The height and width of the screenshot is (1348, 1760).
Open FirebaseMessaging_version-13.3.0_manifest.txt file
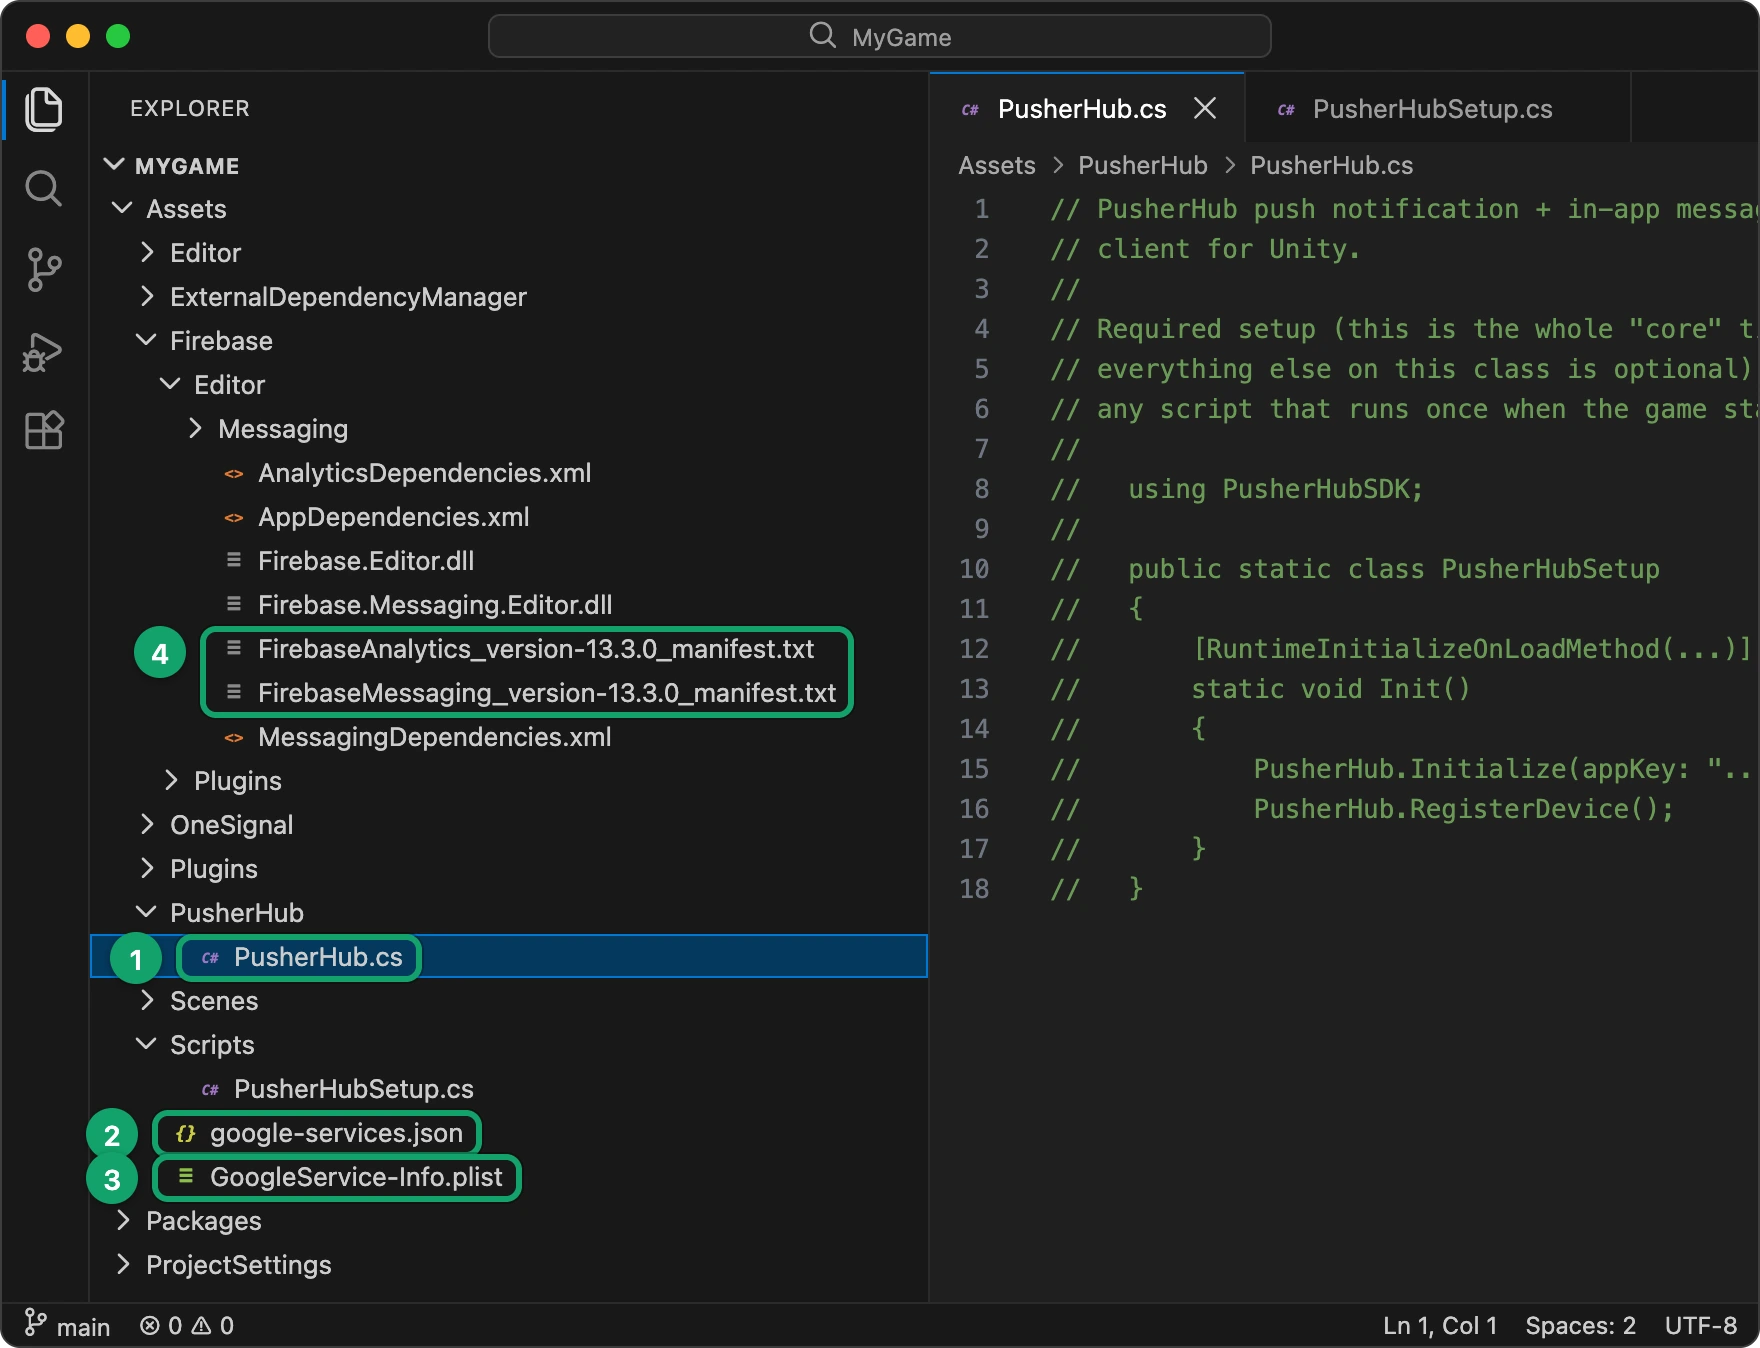[508, 693]
